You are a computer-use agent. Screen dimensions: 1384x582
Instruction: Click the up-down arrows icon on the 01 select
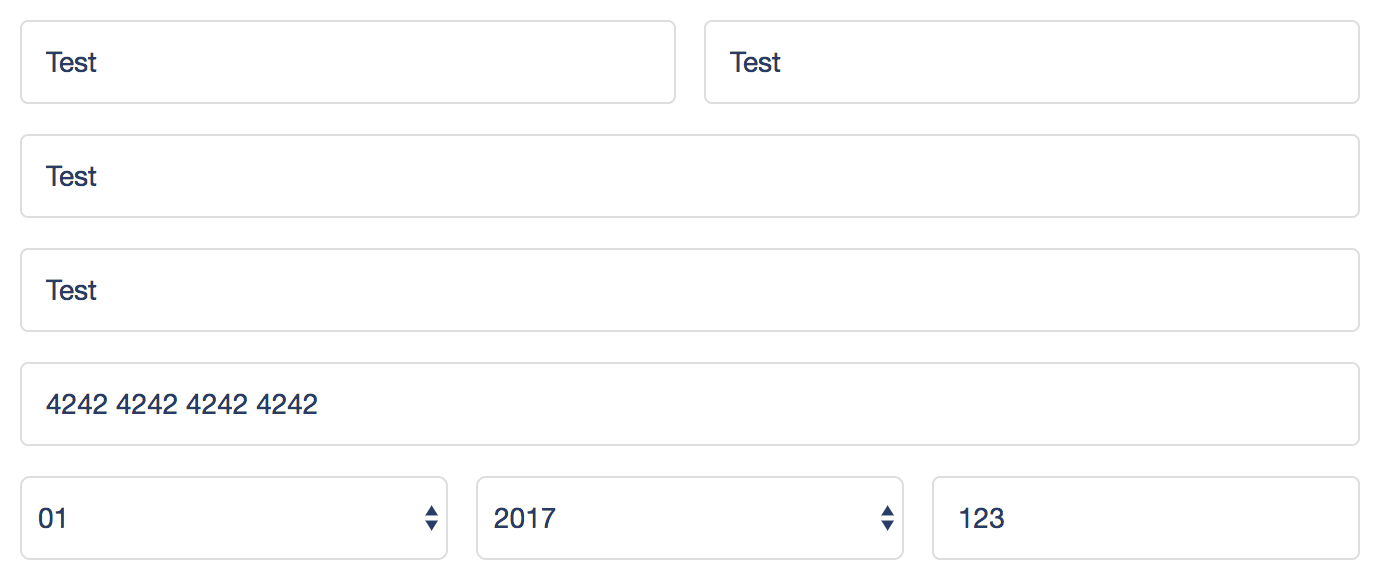(x=431, y=518)
